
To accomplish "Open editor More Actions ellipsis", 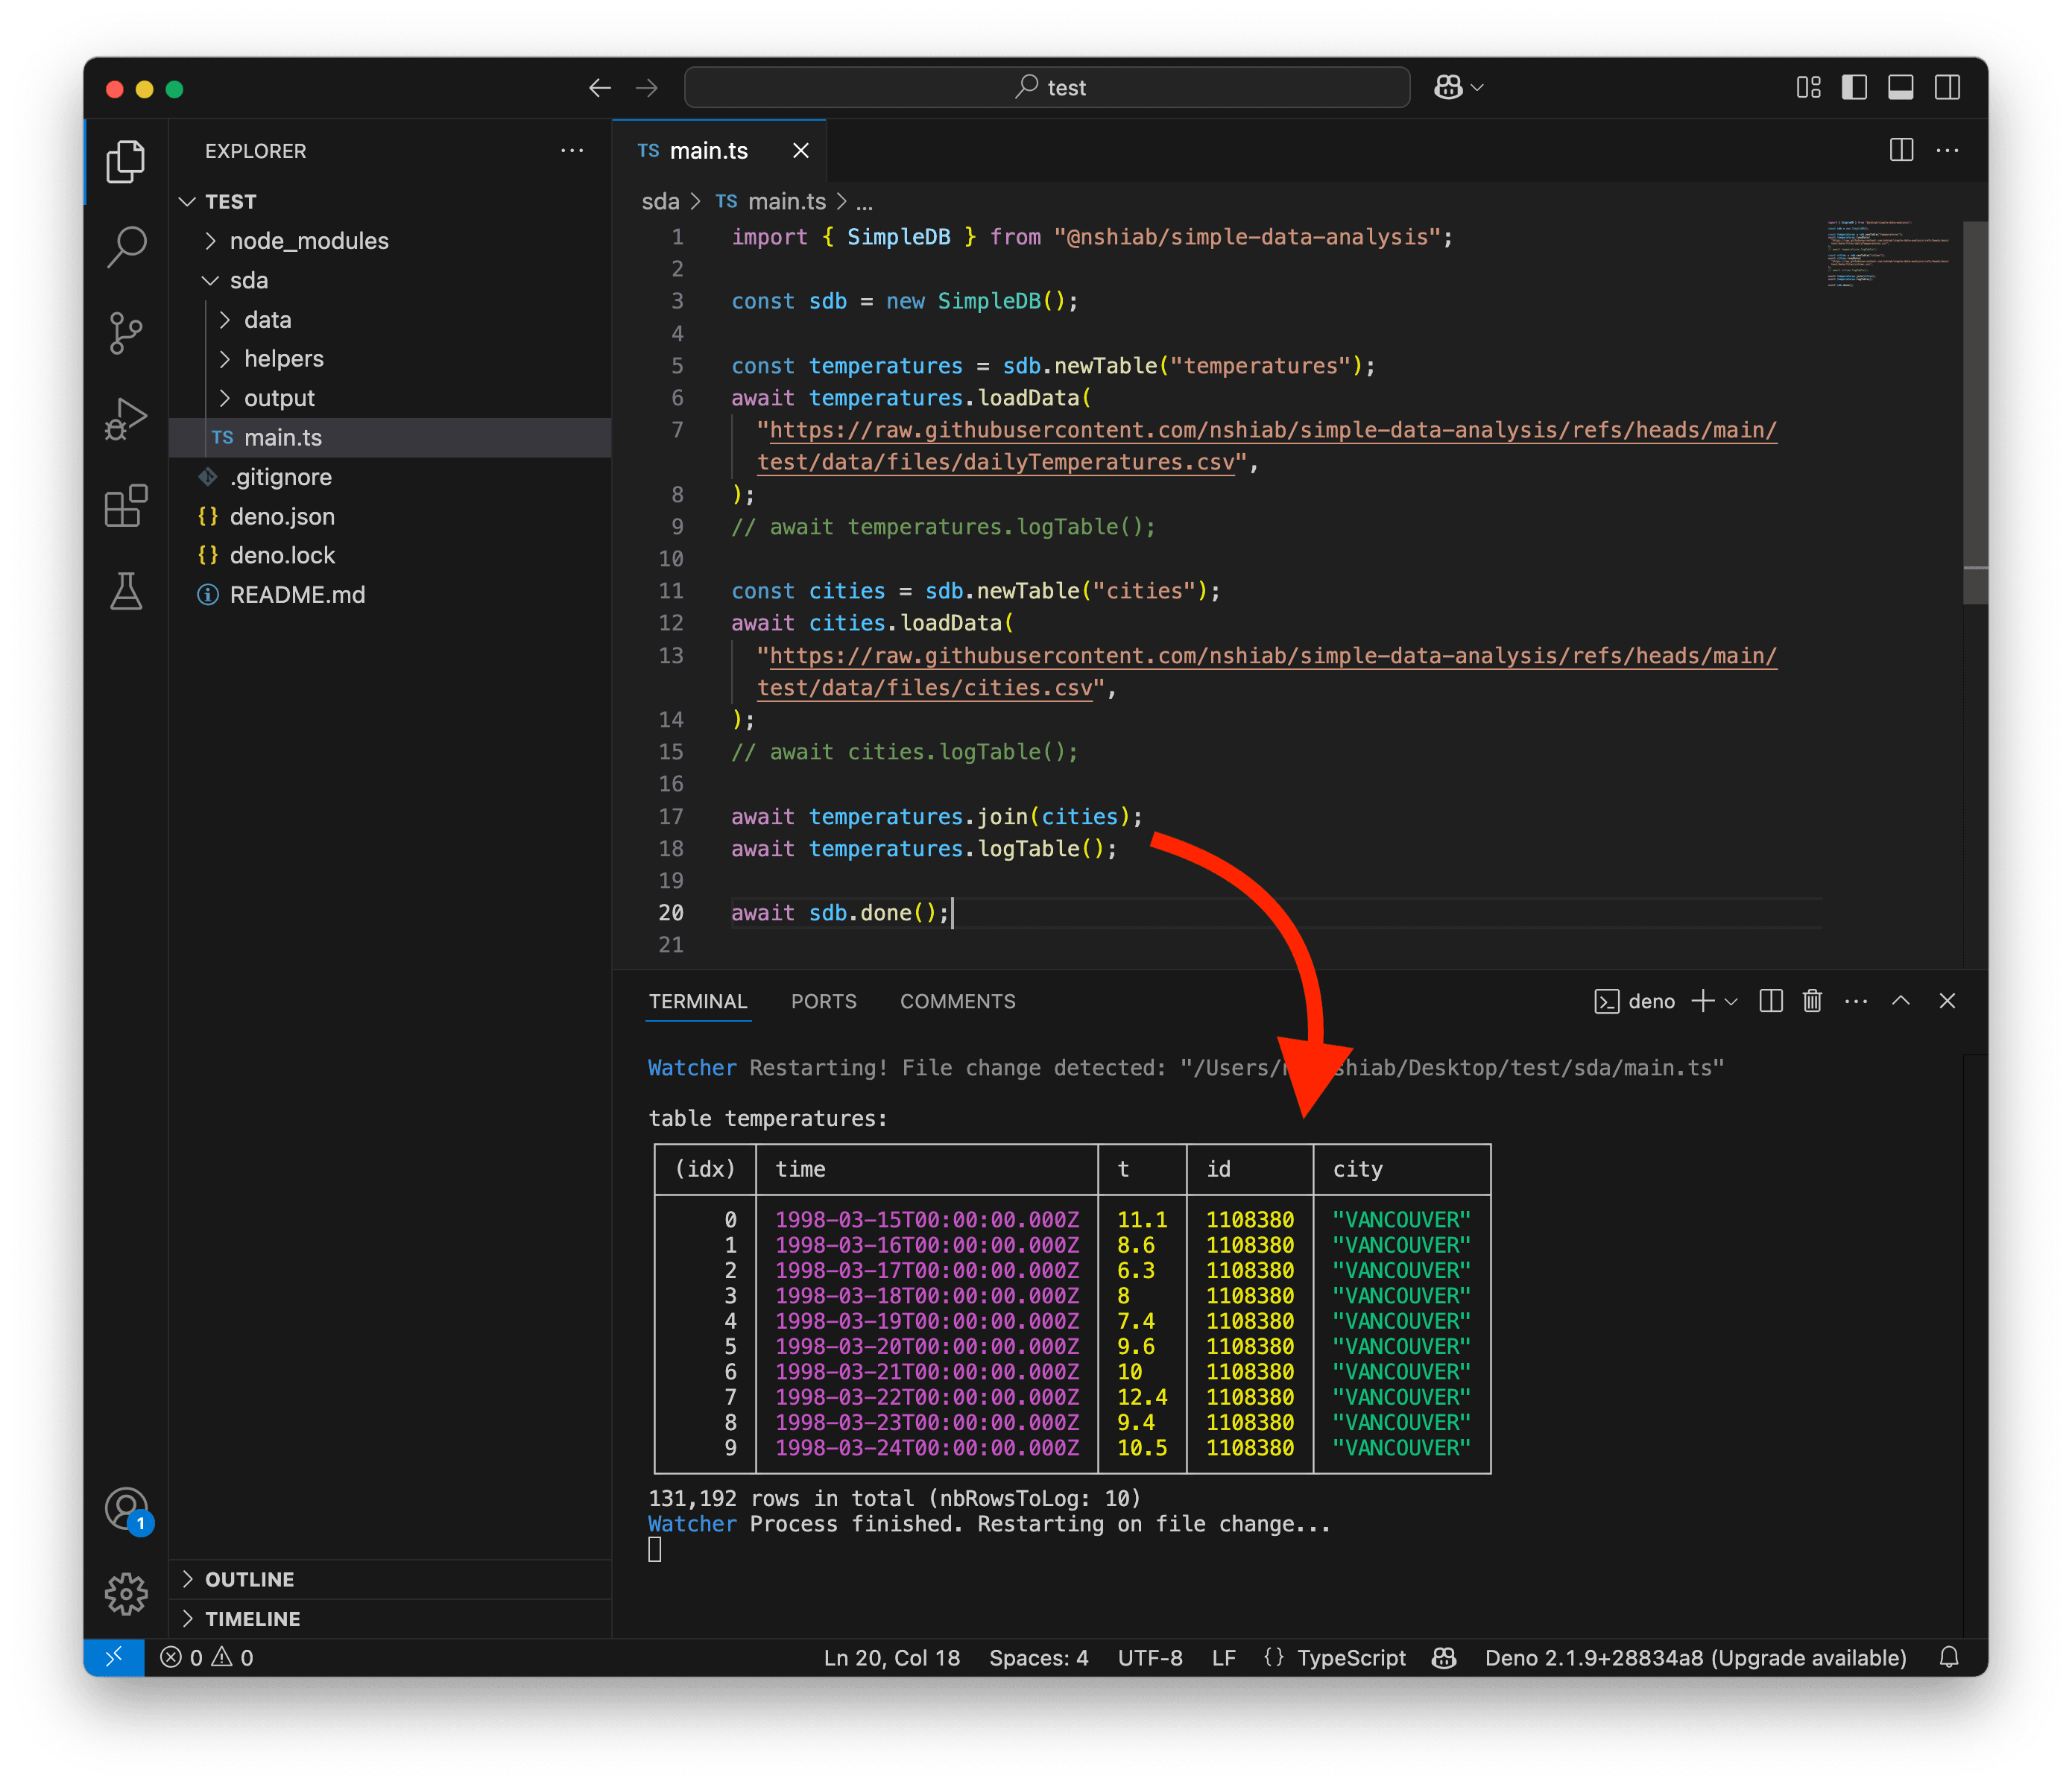I will [x=1947, y=150].
